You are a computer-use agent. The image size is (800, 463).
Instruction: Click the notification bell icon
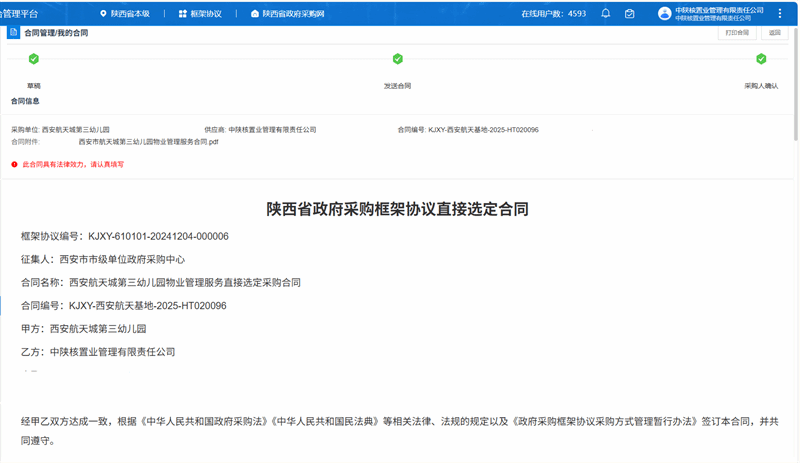[x=606, y=14]
